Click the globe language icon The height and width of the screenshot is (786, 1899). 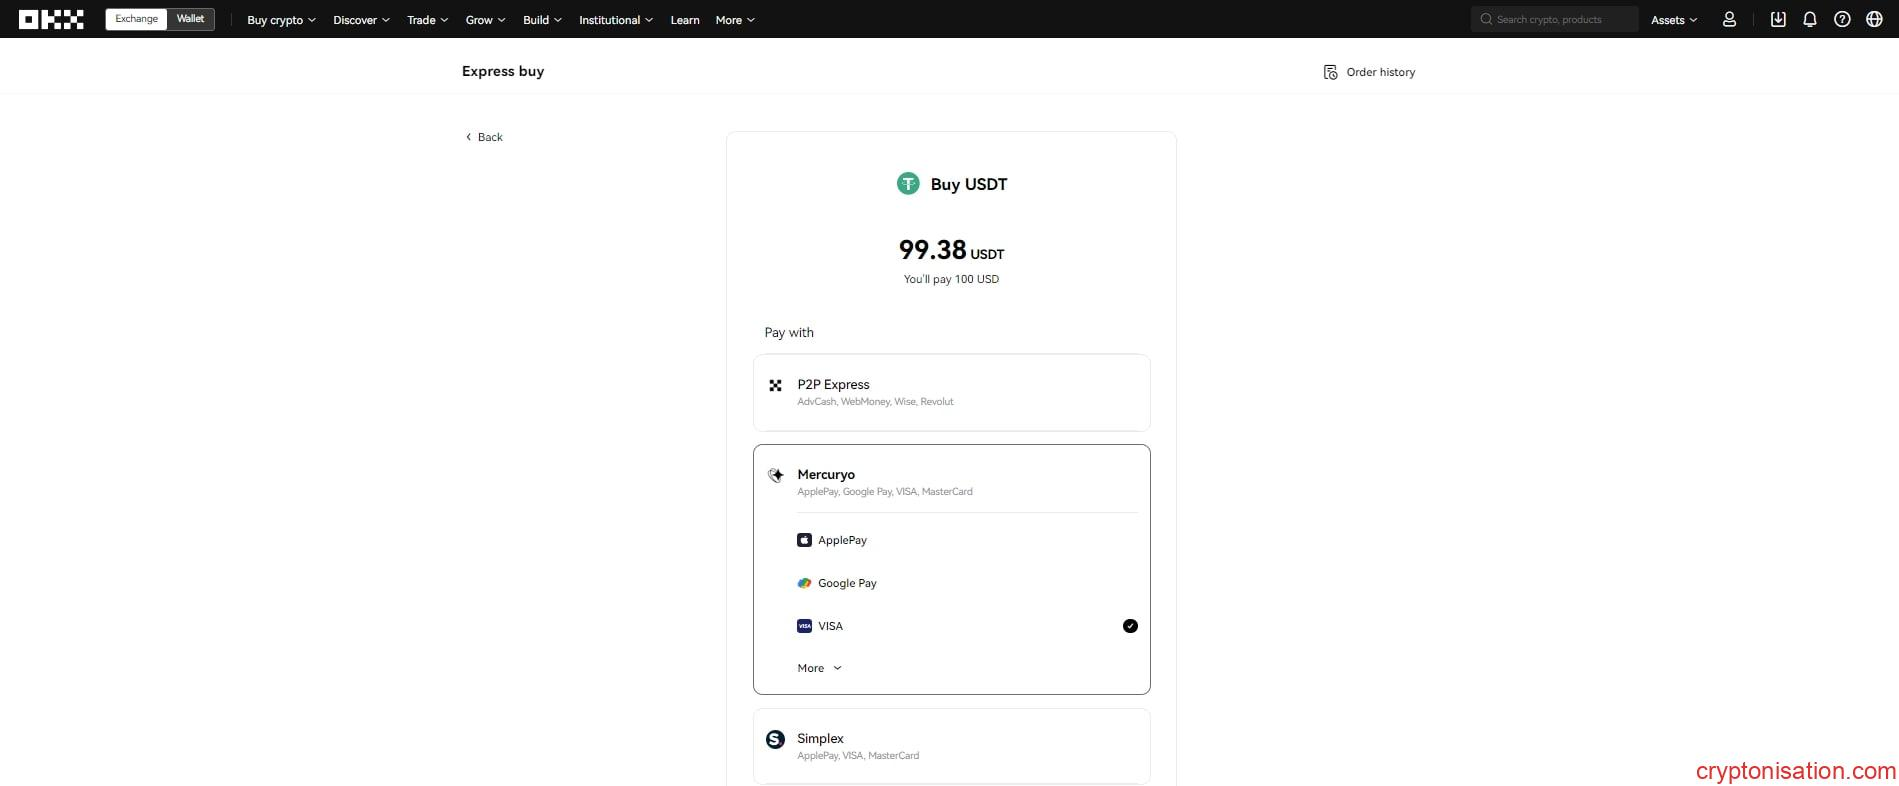pos(1874,19)
